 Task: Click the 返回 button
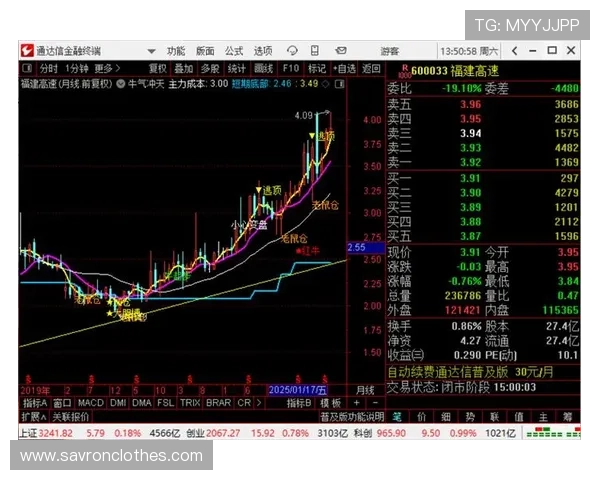point(370,69)
